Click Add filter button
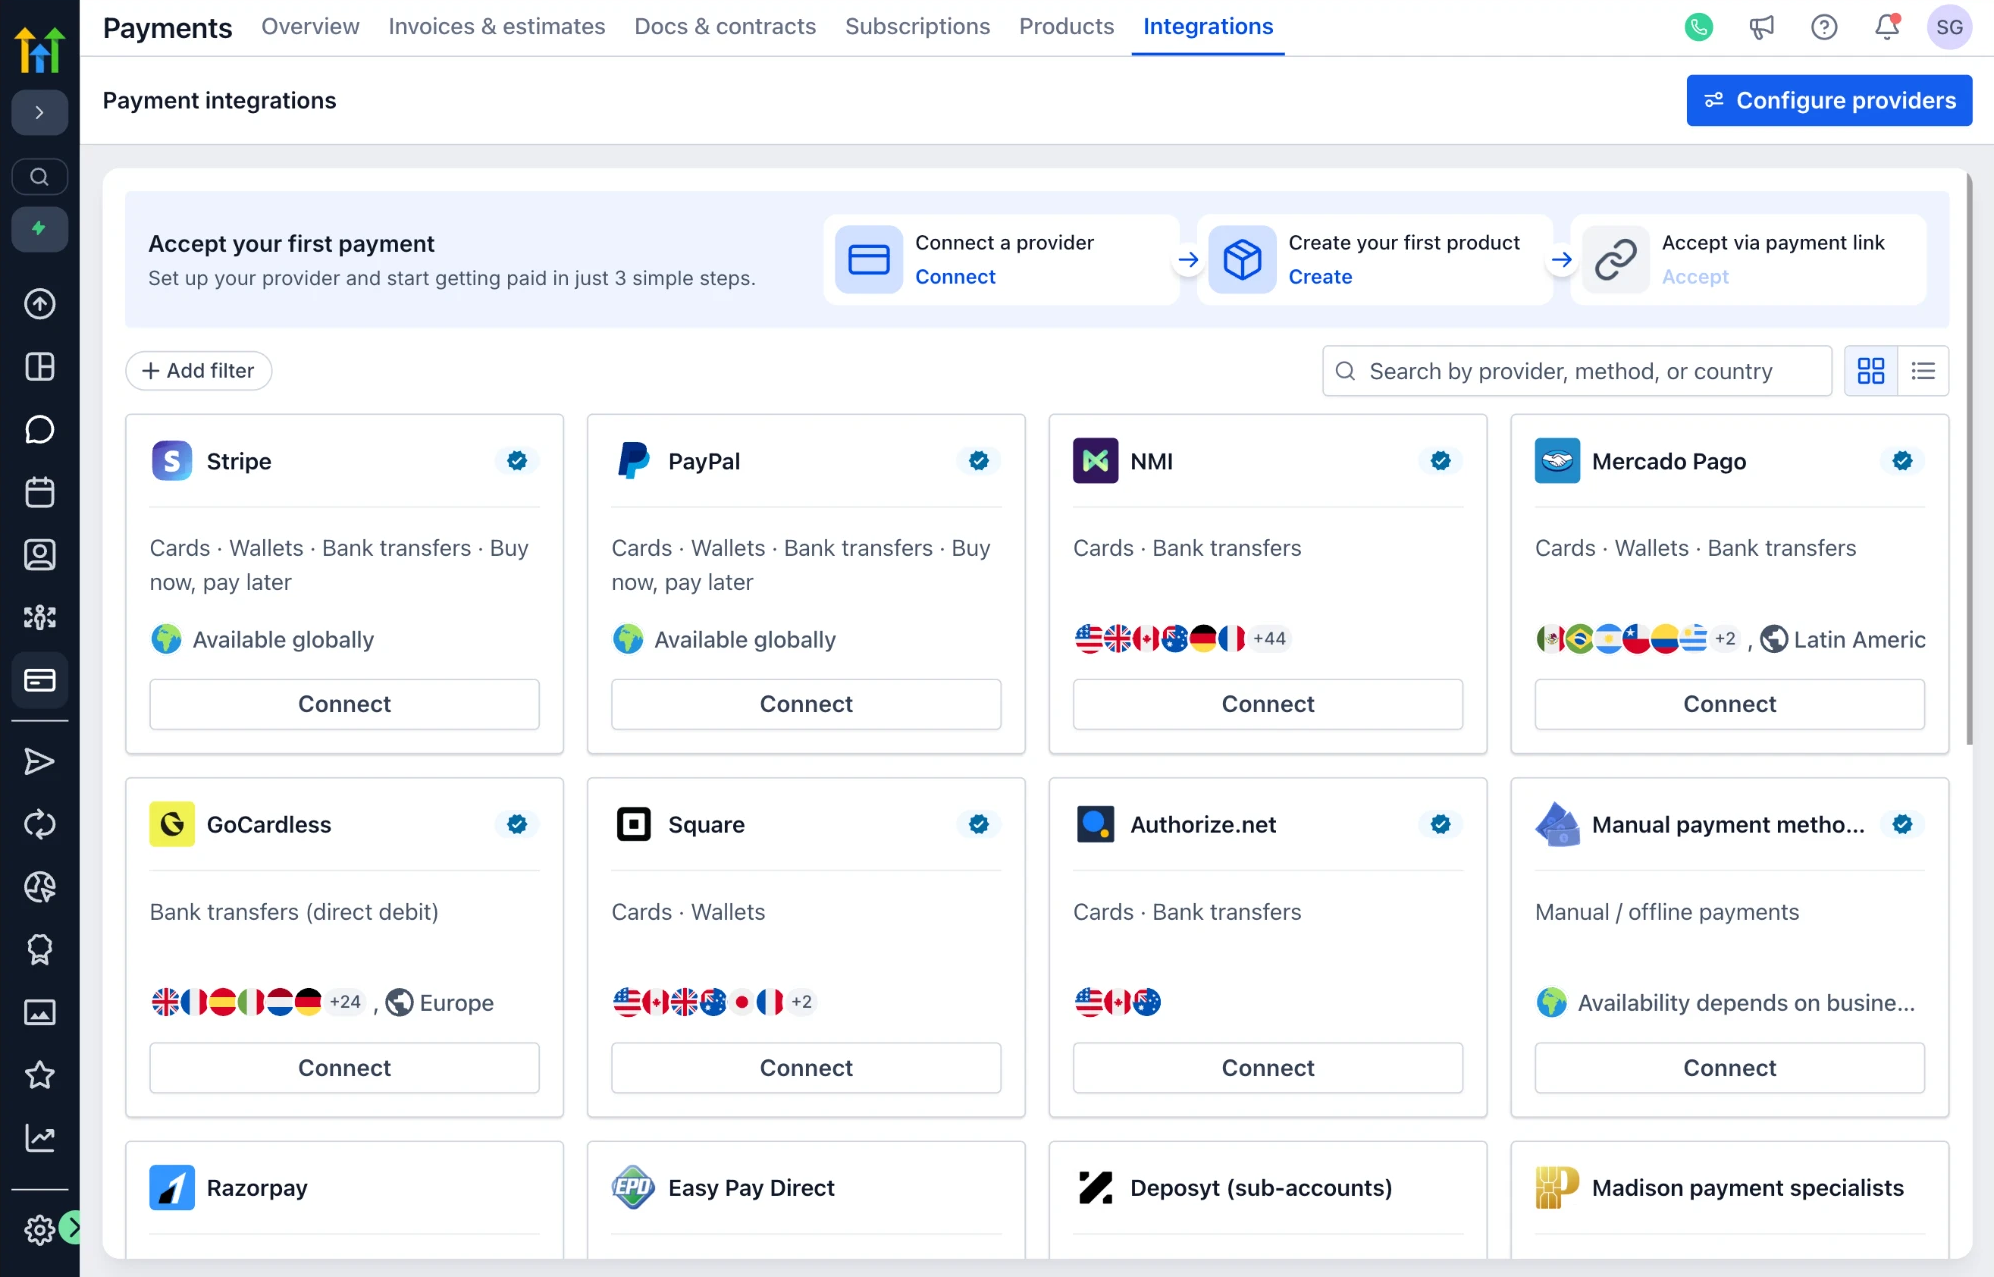Viewport: 1994px width, 1277px height. 198,371
